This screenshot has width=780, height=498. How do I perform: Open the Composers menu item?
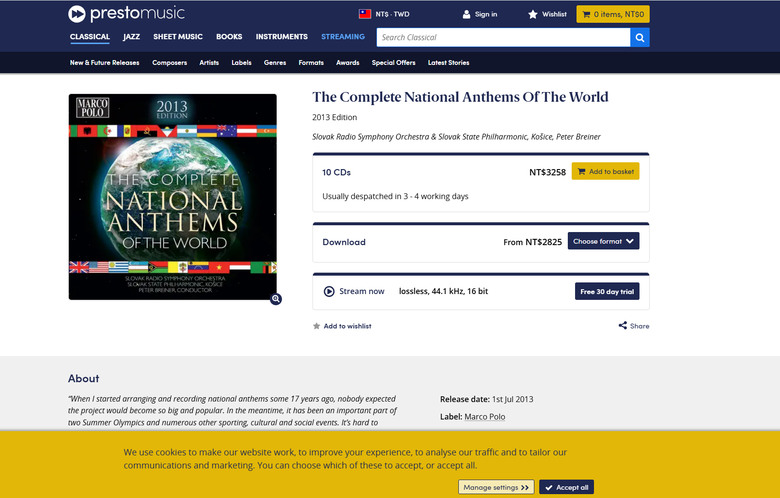(x=170, y=63)
